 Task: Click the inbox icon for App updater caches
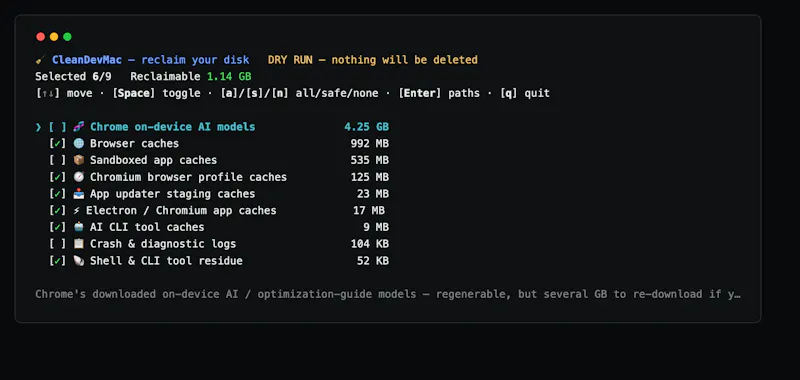coord(79,194)
